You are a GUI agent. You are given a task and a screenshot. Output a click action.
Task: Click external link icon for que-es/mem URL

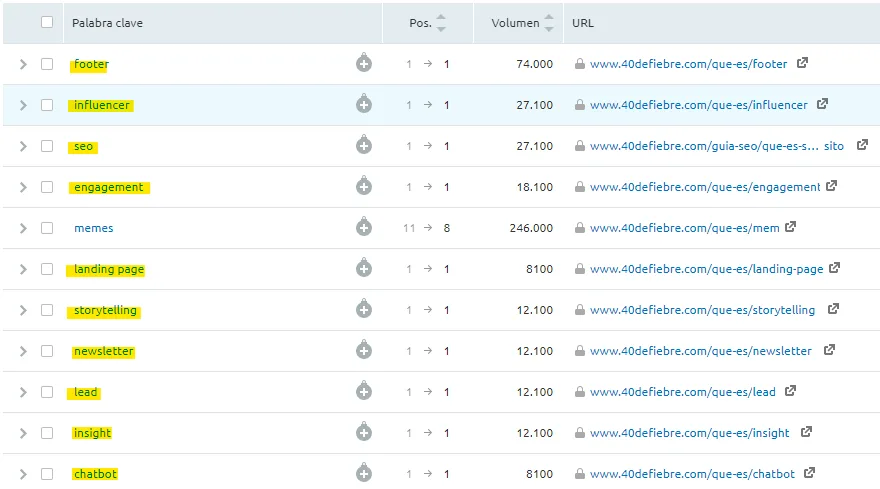pyautogui.click(x=790, y=227)
